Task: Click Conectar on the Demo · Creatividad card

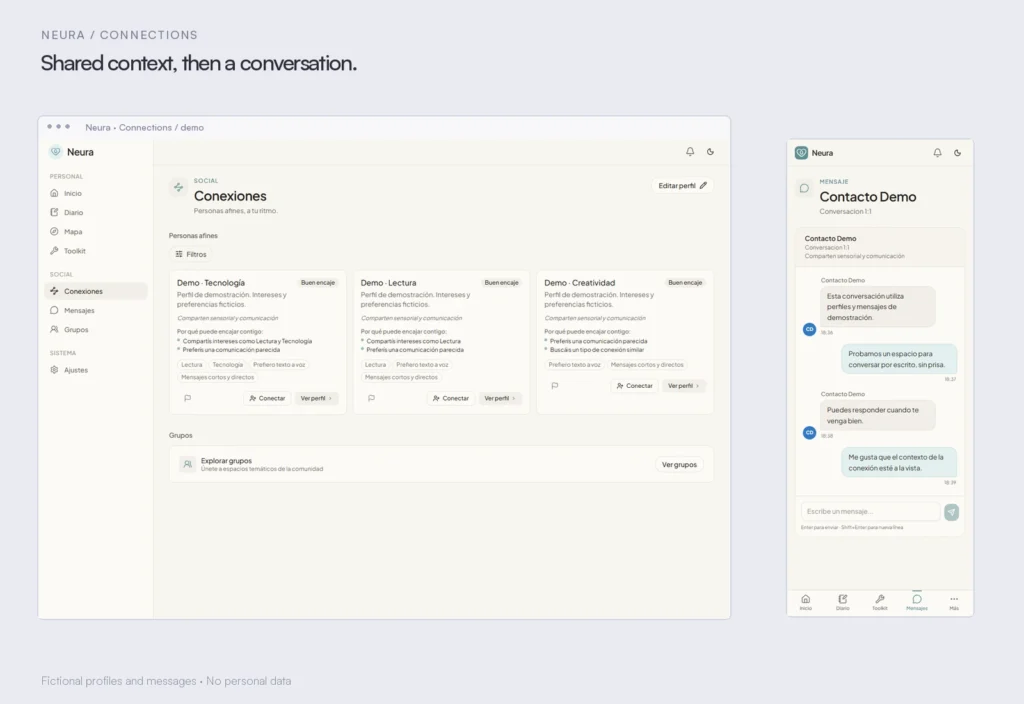Action: point(634,386)
